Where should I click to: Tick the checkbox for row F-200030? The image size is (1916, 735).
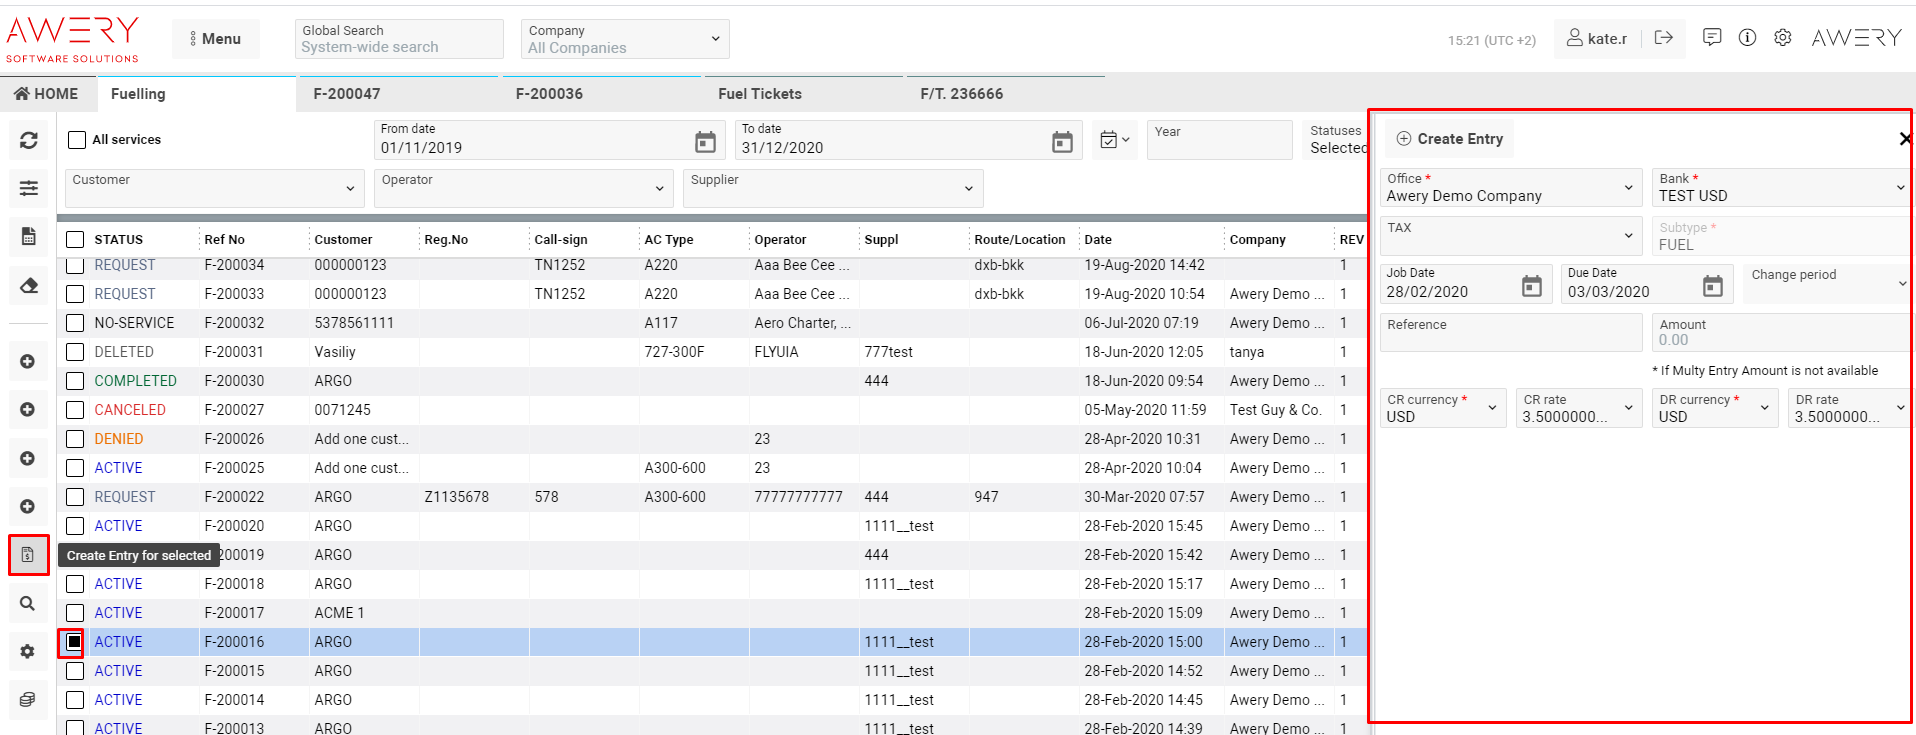point(75,381)
